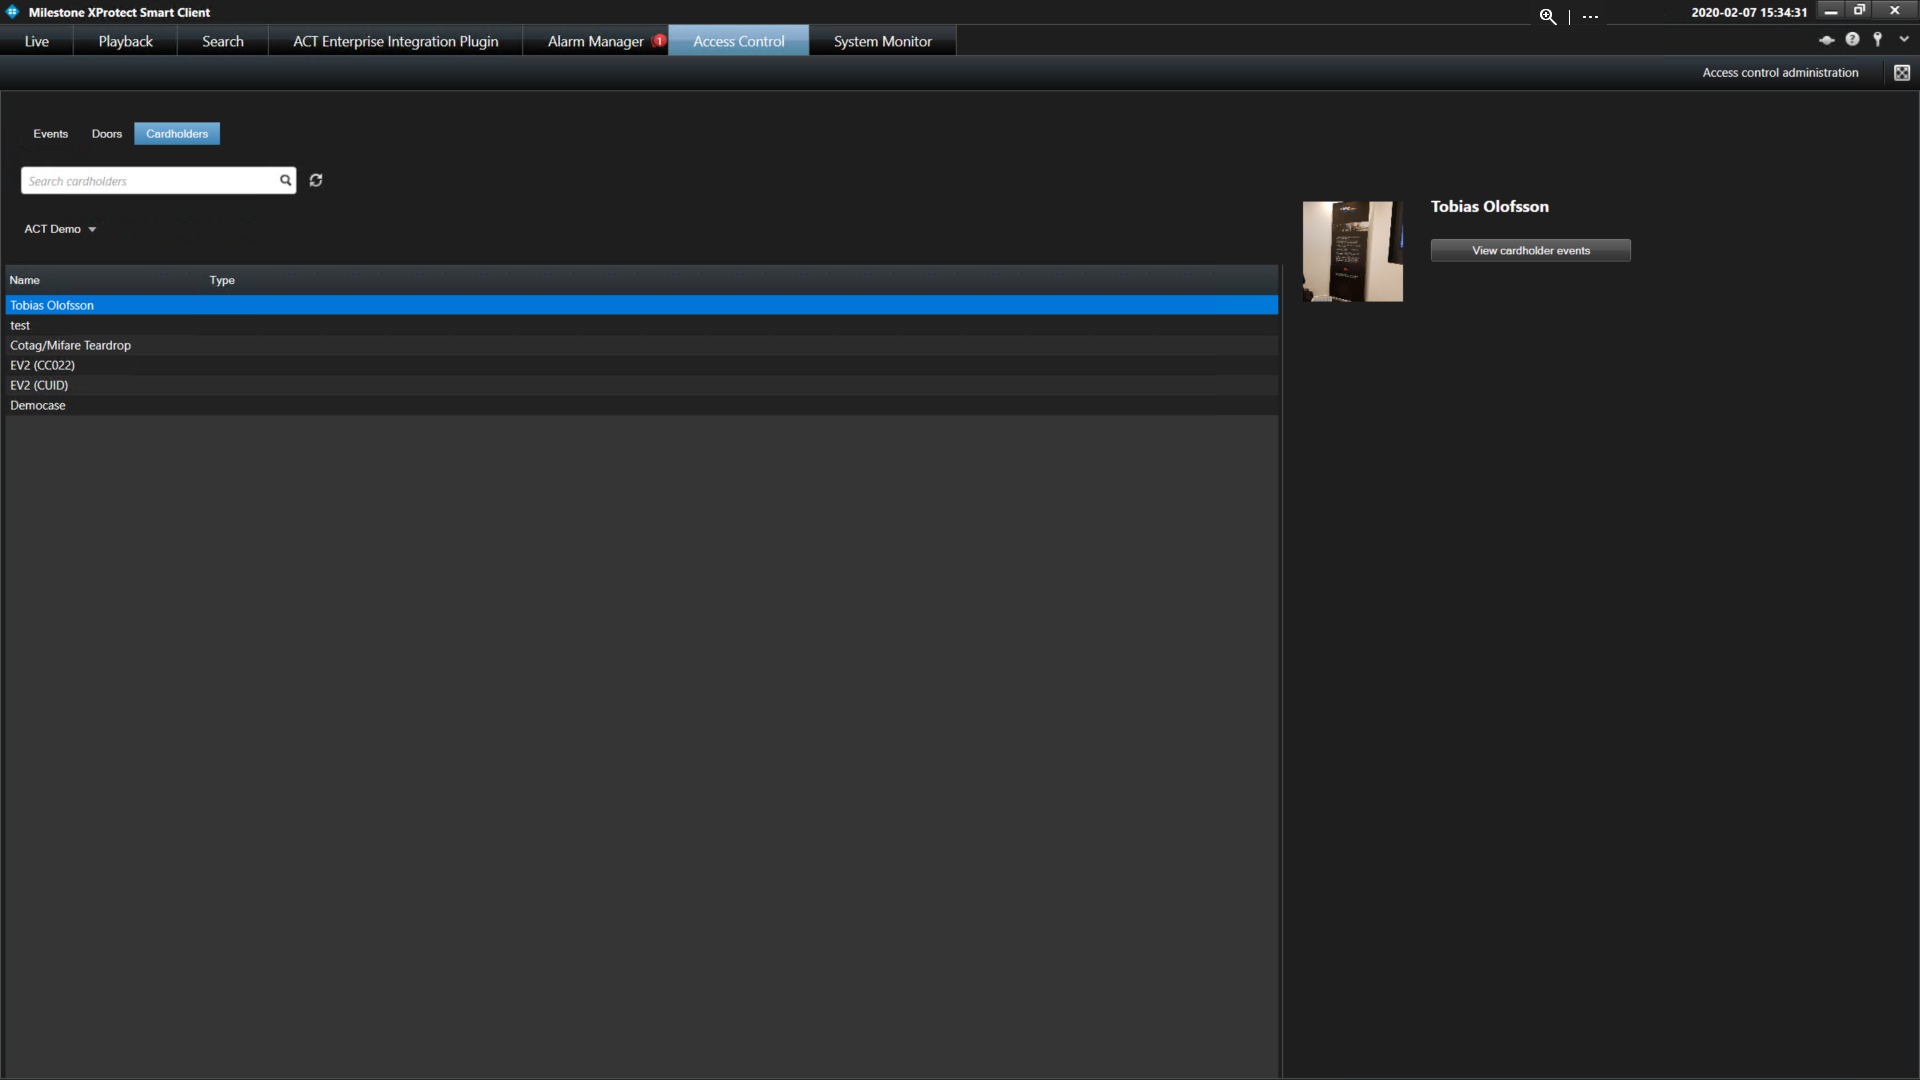The width and height of the screenshot is (1920, 1080).
Task: Open the ACT Demo dropdown
Action: [x=60, y=229]
